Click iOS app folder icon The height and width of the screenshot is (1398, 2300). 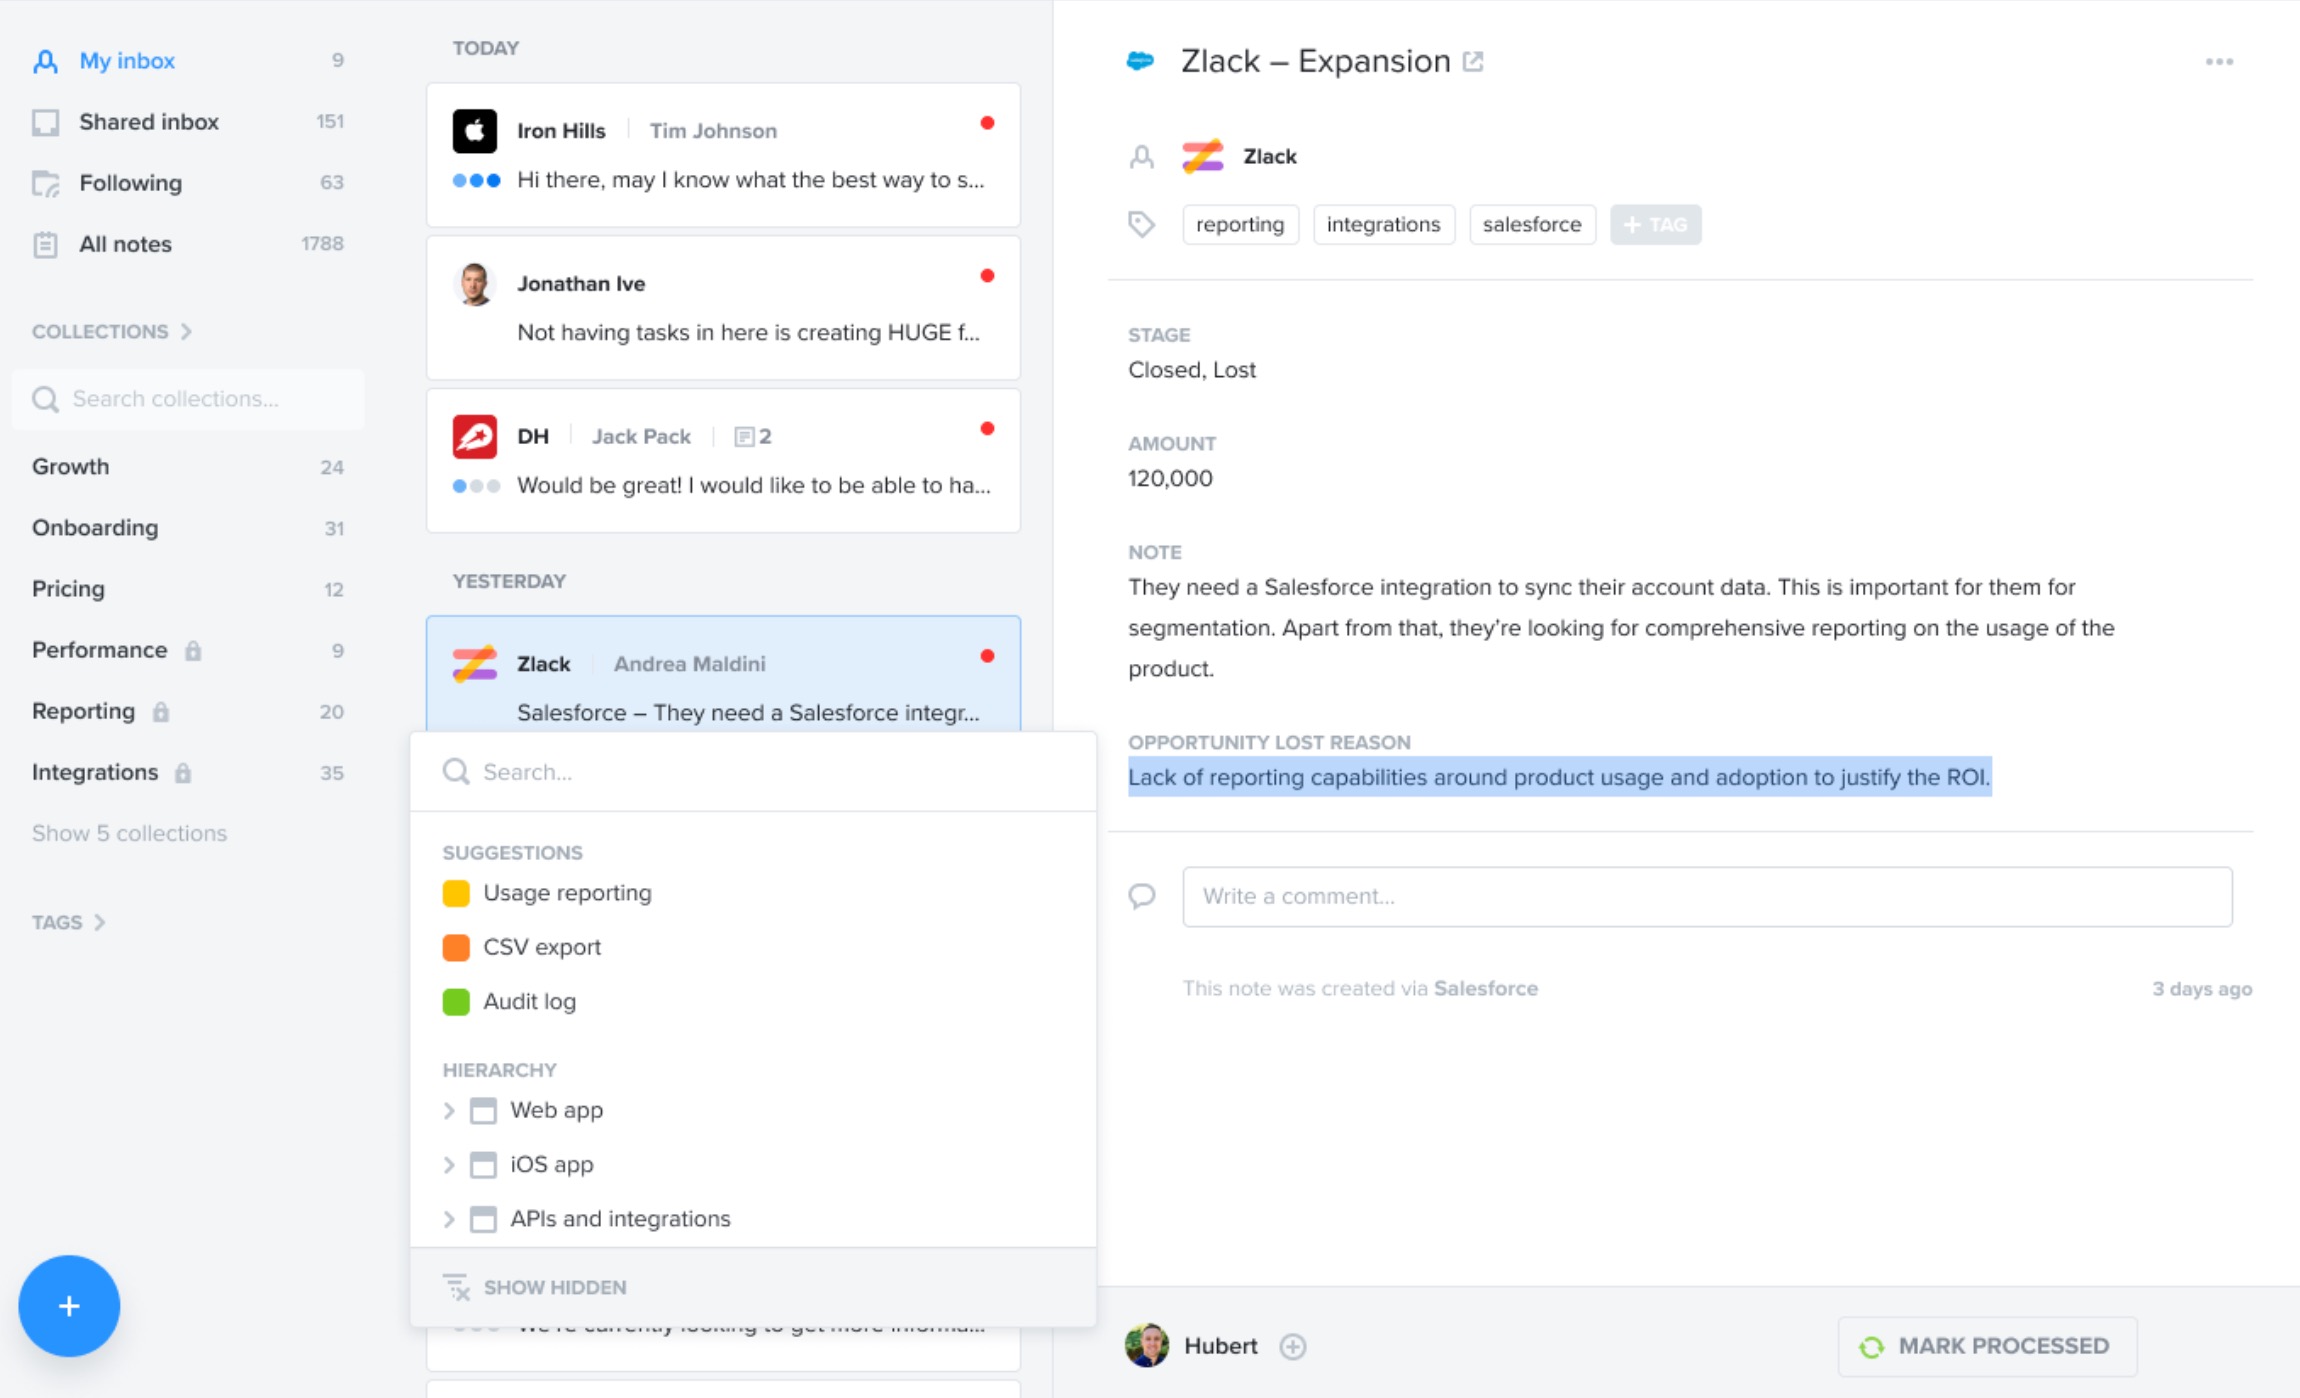(x=483, y=1165)
